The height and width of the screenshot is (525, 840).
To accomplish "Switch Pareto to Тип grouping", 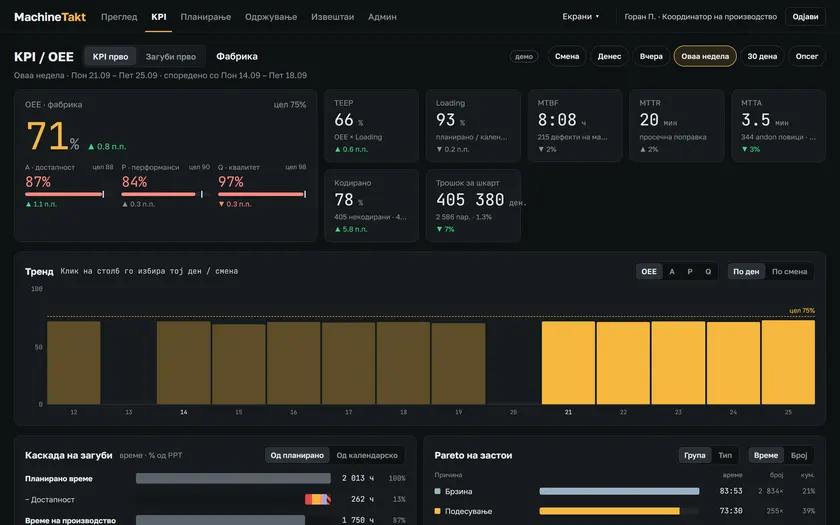I will [x=725, y=455].
